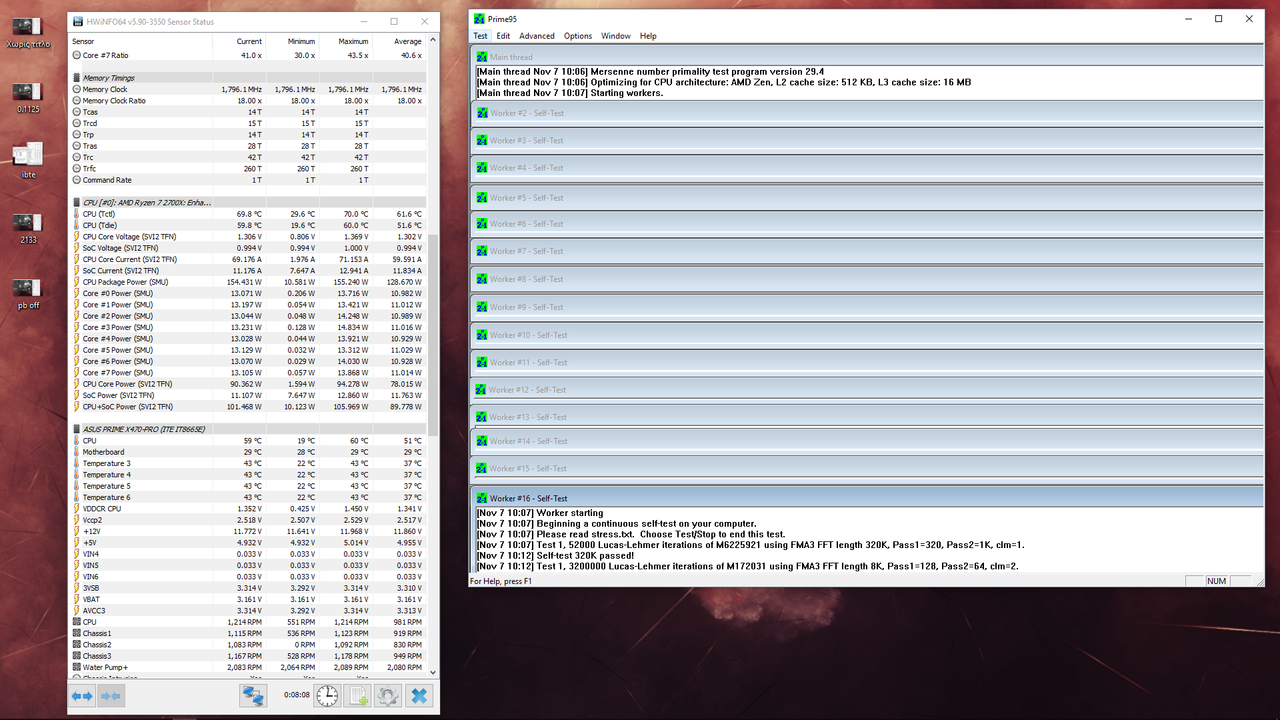This screenshot has height=720, width=1280.
Task: Click HWiNFO64 title bar application icon
Action: [x=78, y=21]
